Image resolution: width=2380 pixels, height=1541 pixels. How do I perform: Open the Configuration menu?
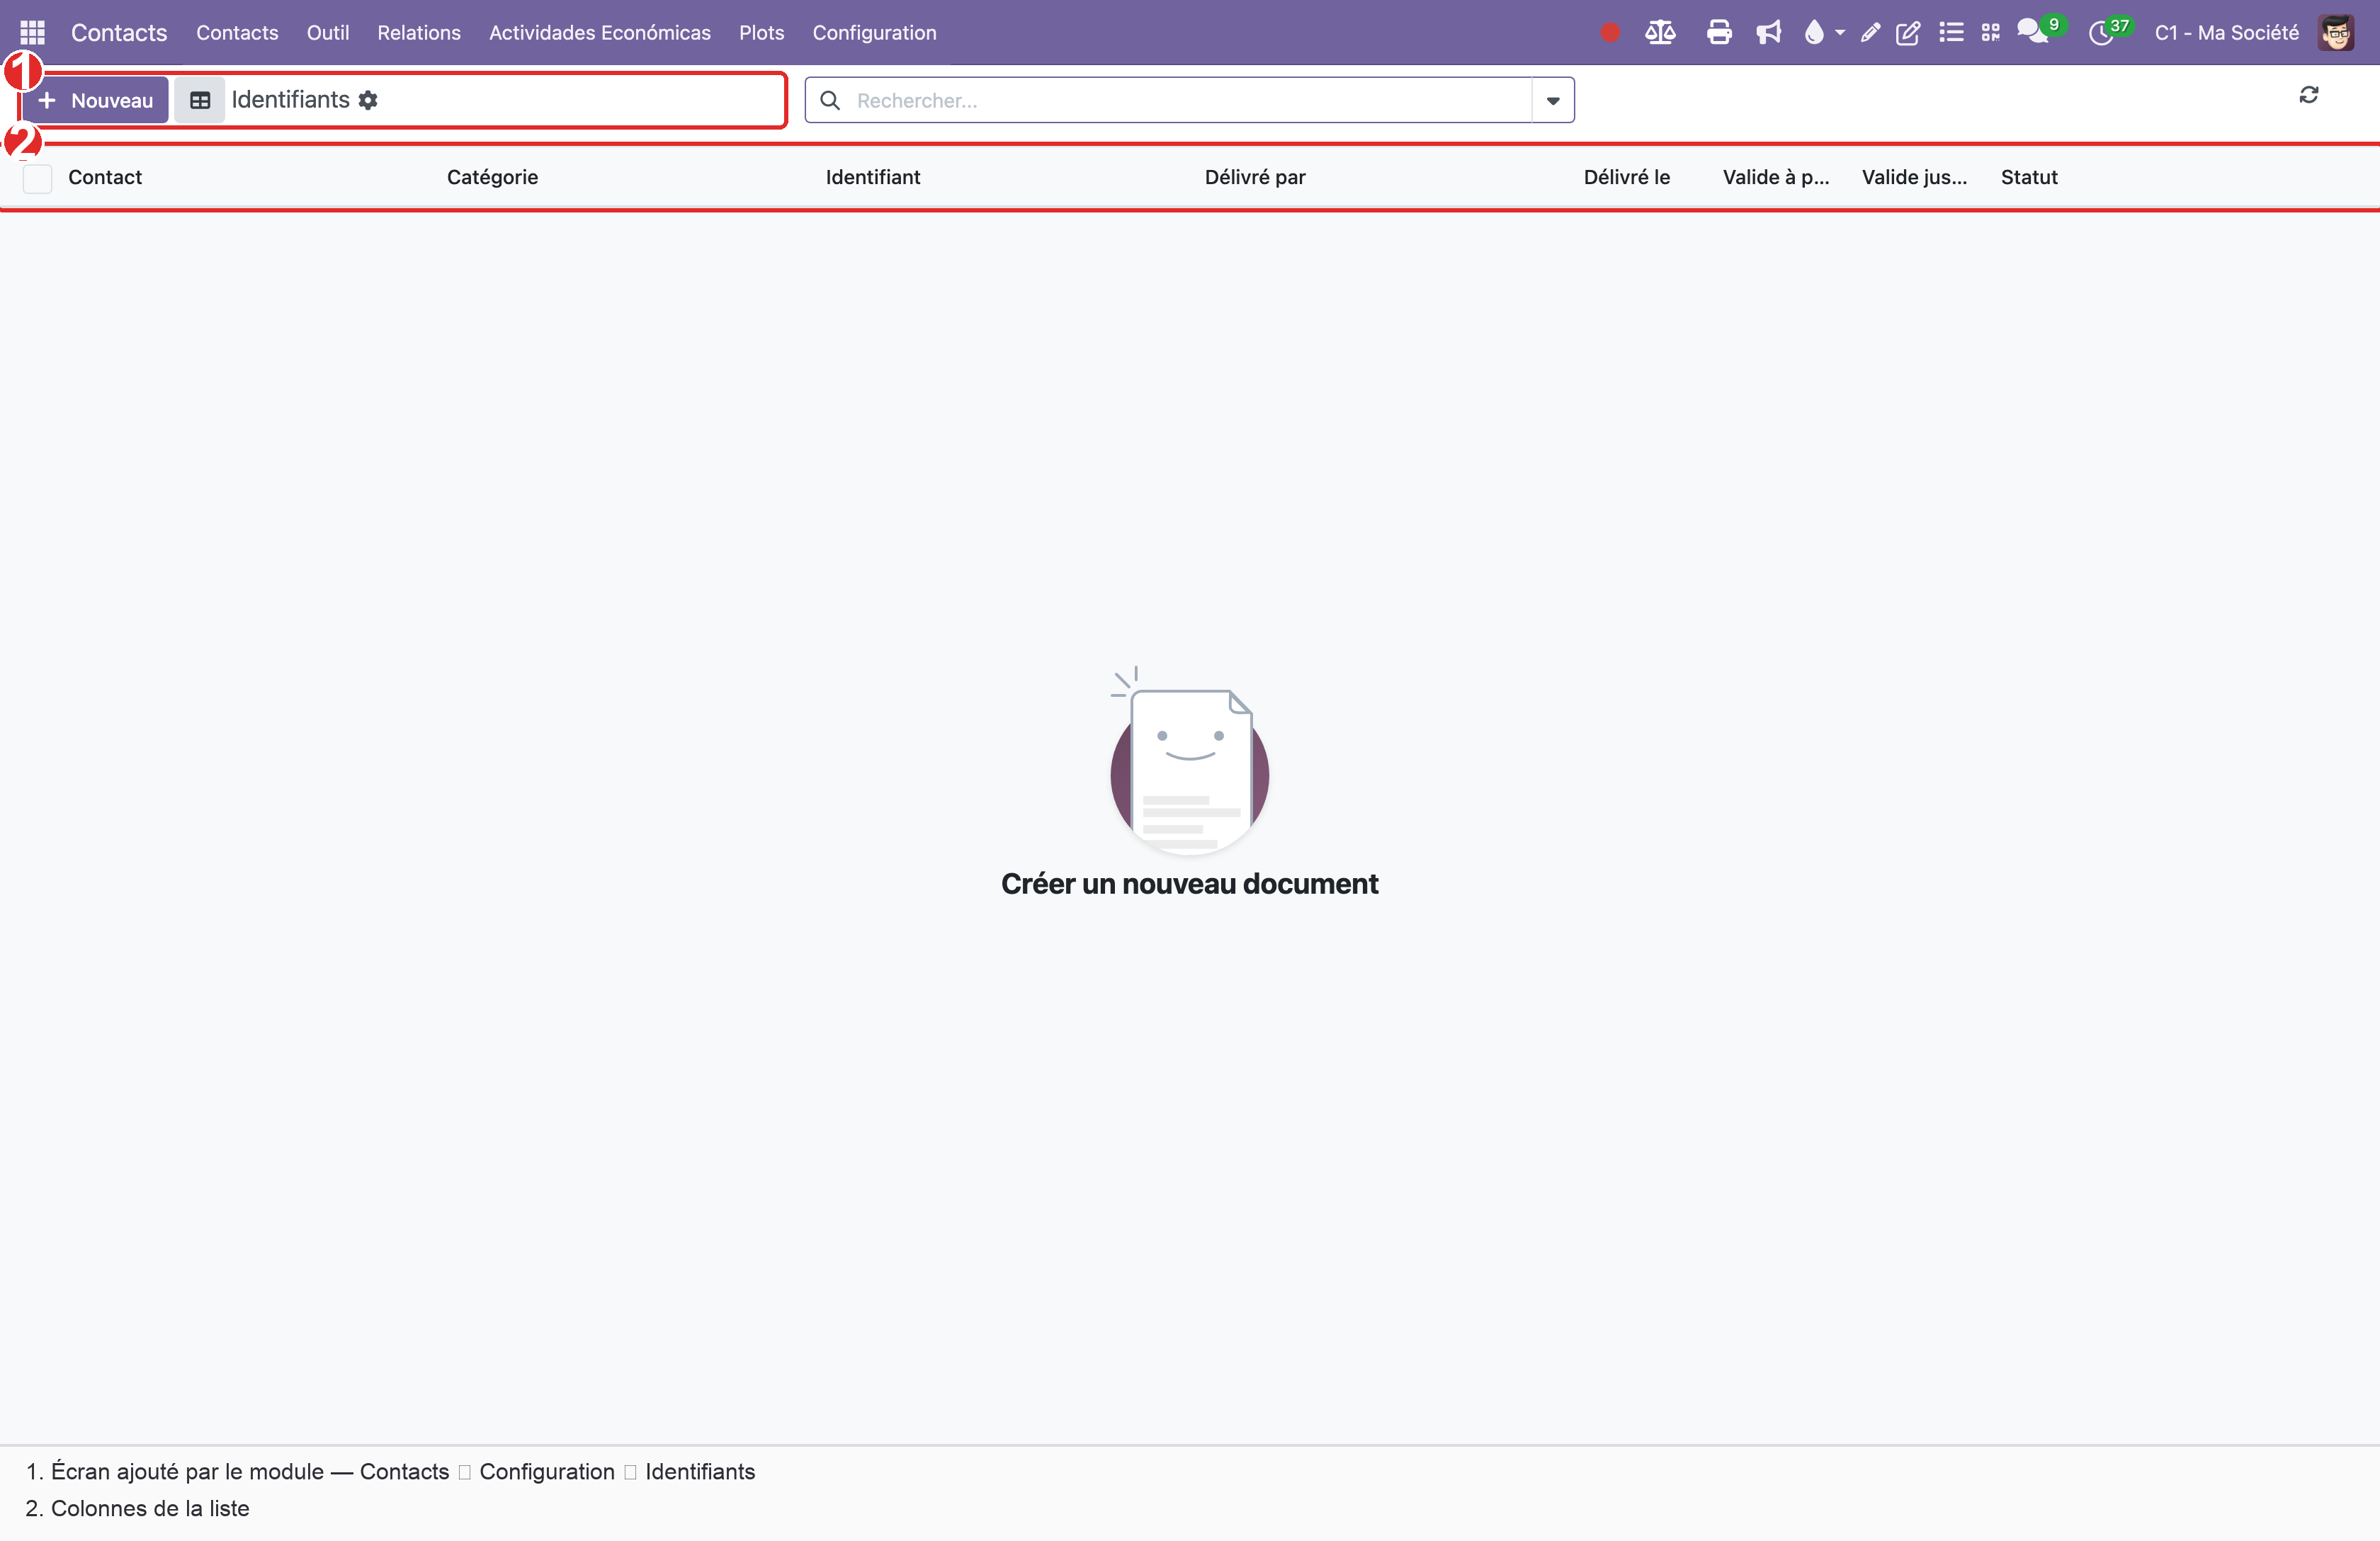874,32
